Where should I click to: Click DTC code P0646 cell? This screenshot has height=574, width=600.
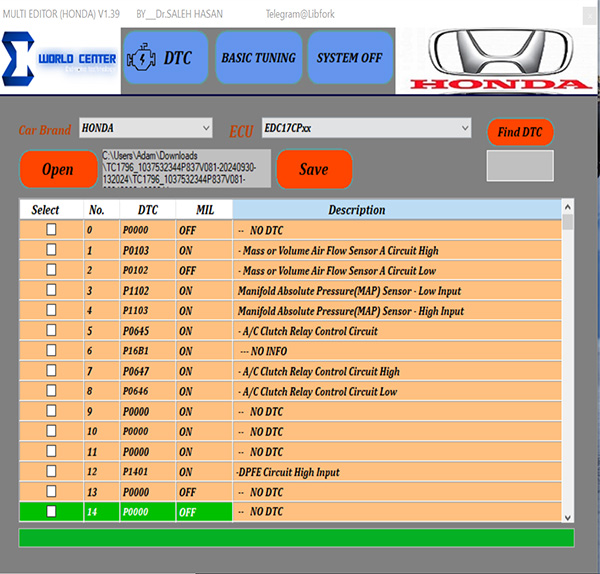tap(148, 391)
